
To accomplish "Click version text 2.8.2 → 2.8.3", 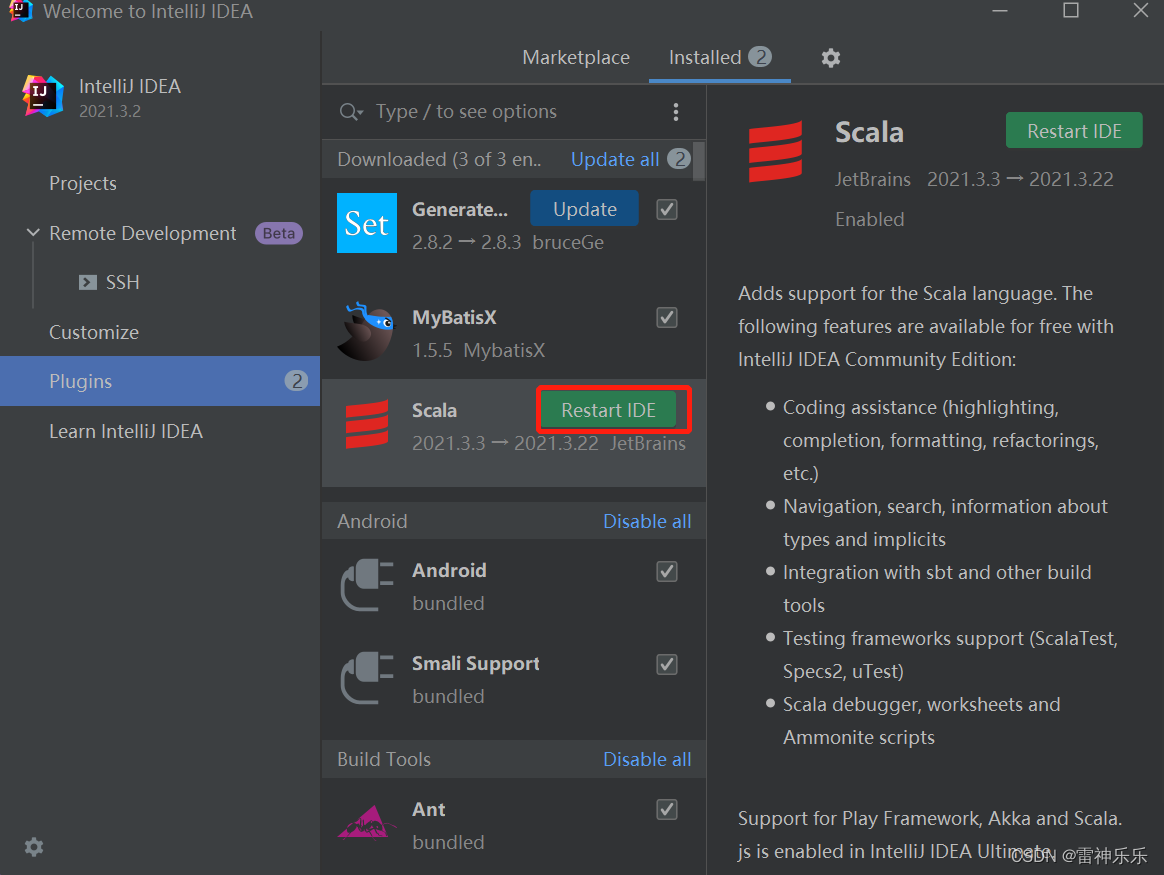I will 466,243.
